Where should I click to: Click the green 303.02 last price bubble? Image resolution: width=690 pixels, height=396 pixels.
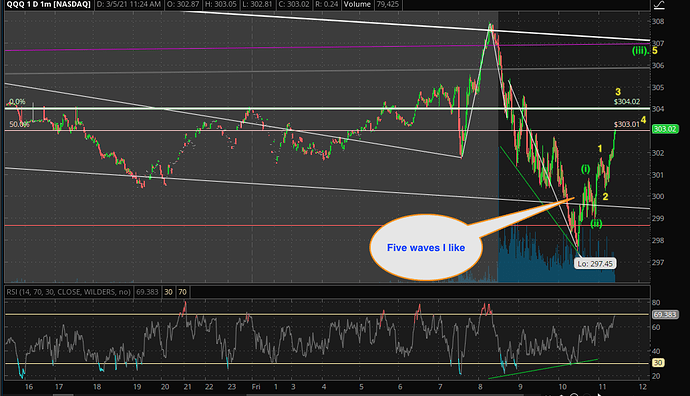click(x=665, y=129)
